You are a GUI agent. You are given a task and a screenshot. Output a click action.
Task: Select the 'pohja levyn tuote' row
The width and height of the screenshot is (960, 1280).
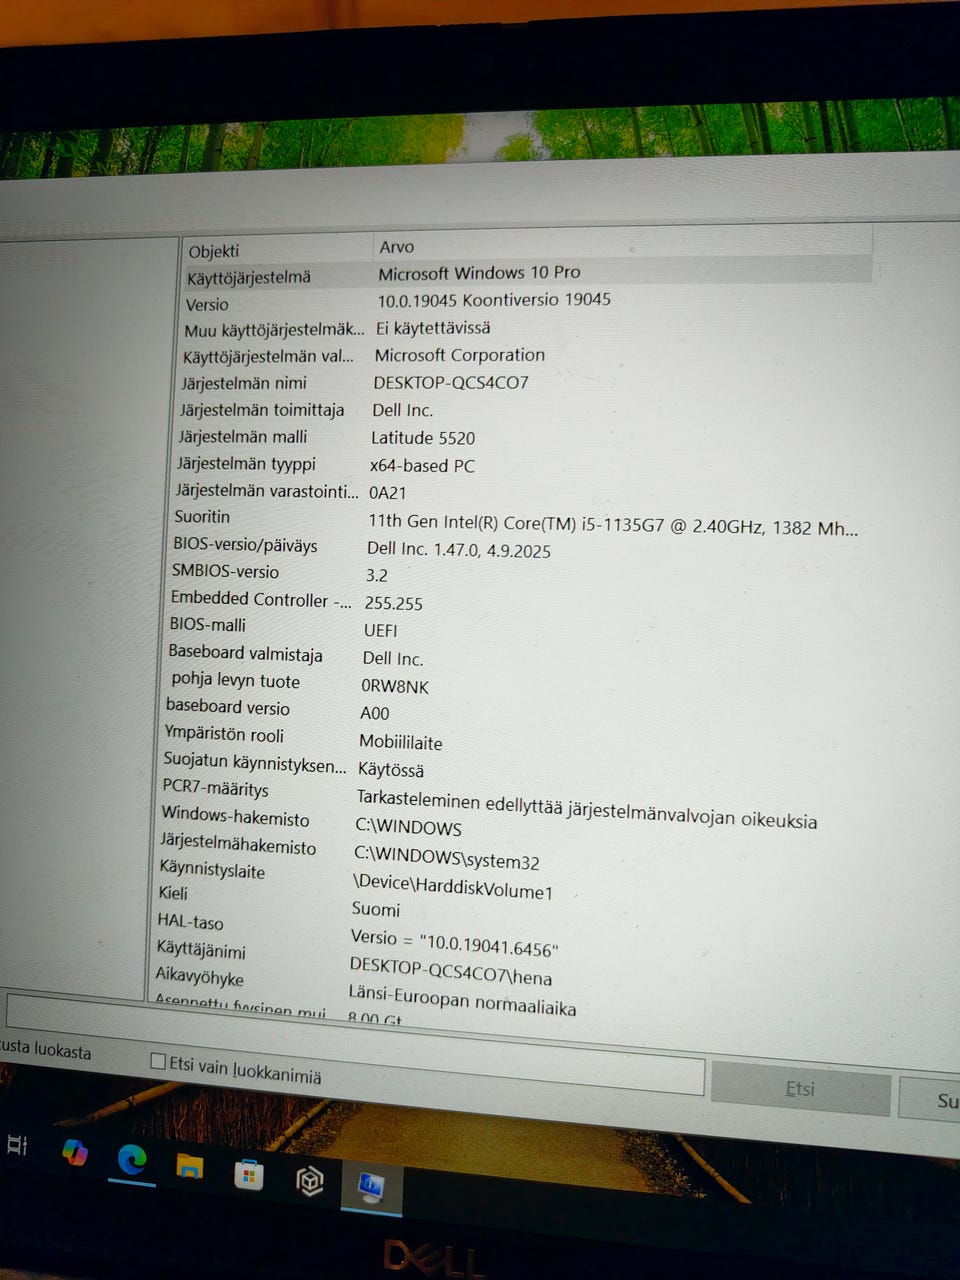click(x=235, y=681)
